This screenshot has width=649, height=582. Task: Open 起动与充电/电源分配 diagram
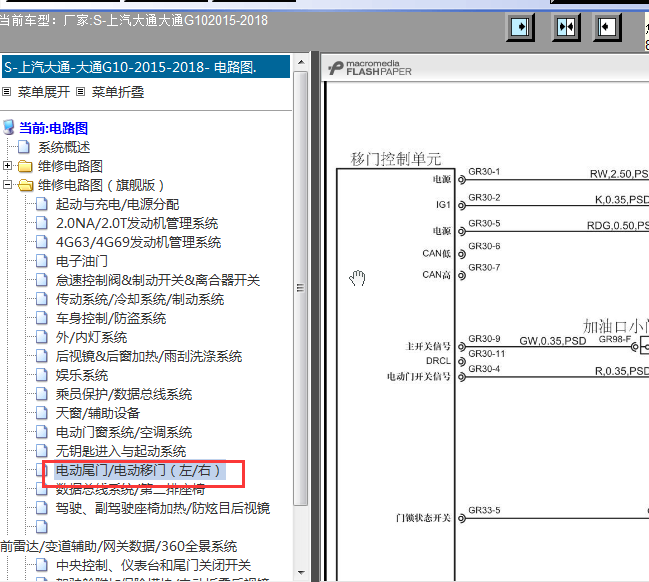coord(118,204)
